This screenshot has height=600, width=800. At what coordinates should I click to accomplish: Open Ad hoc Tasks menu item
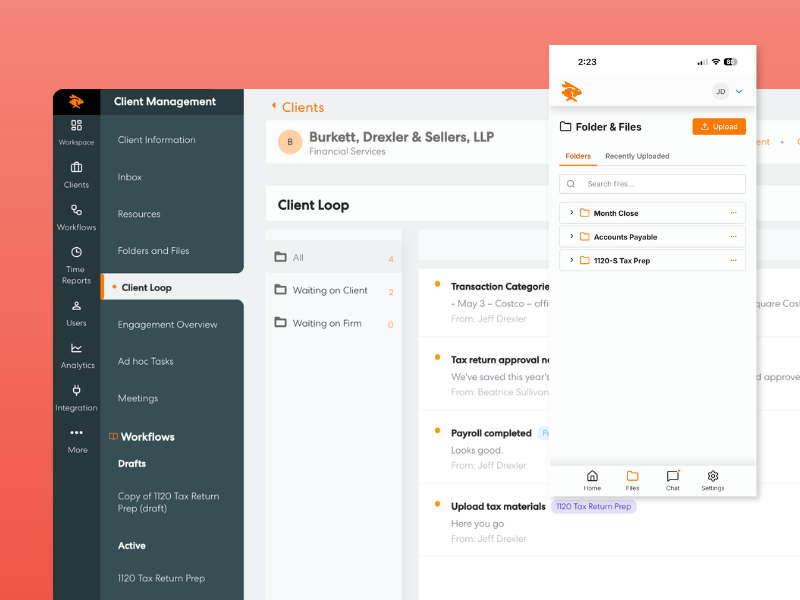(145, 361)
